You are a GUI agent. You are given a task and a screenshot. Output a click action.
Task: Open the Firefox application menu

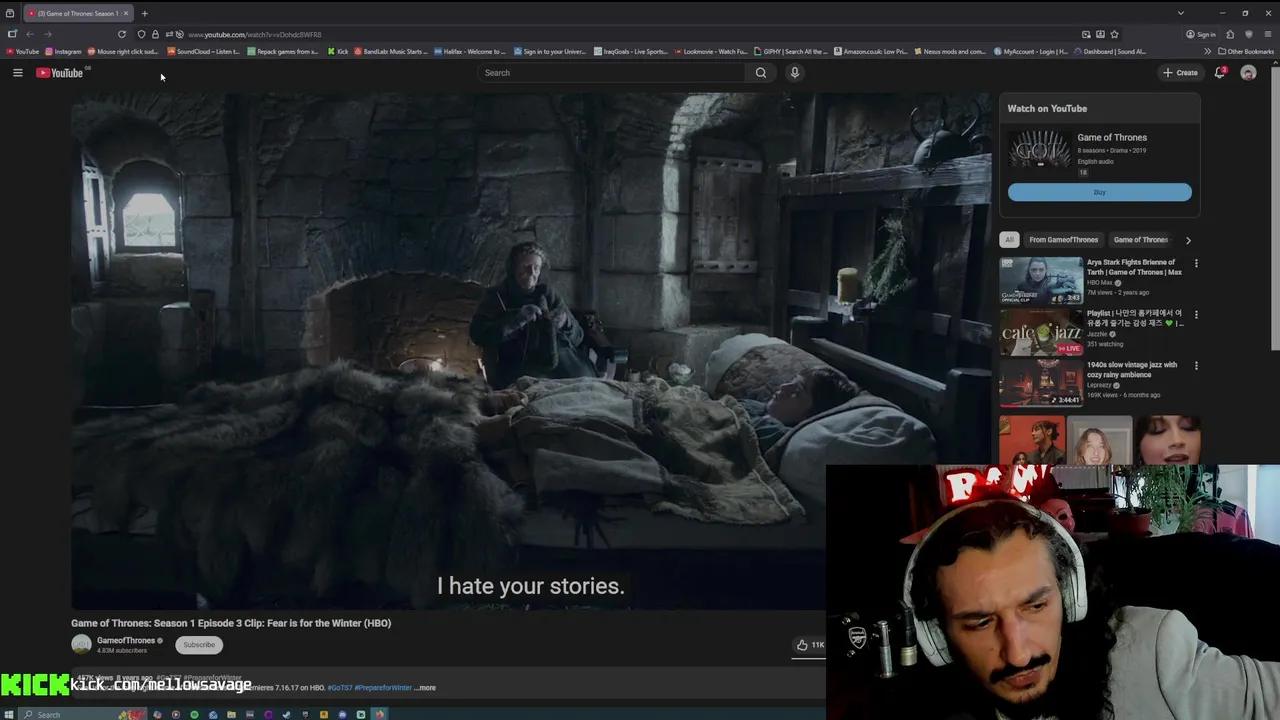[x=1268, y=34]
